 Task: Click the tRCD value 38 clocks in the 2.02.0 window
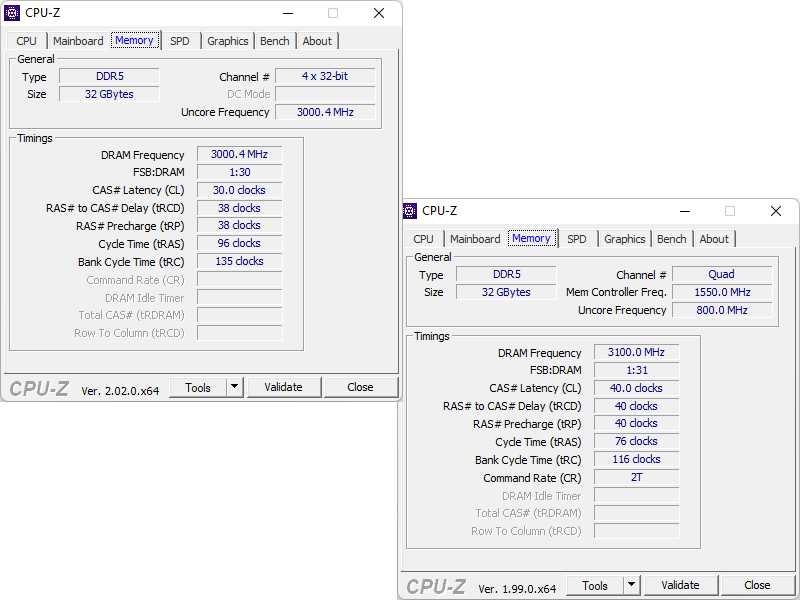(239, 208)
